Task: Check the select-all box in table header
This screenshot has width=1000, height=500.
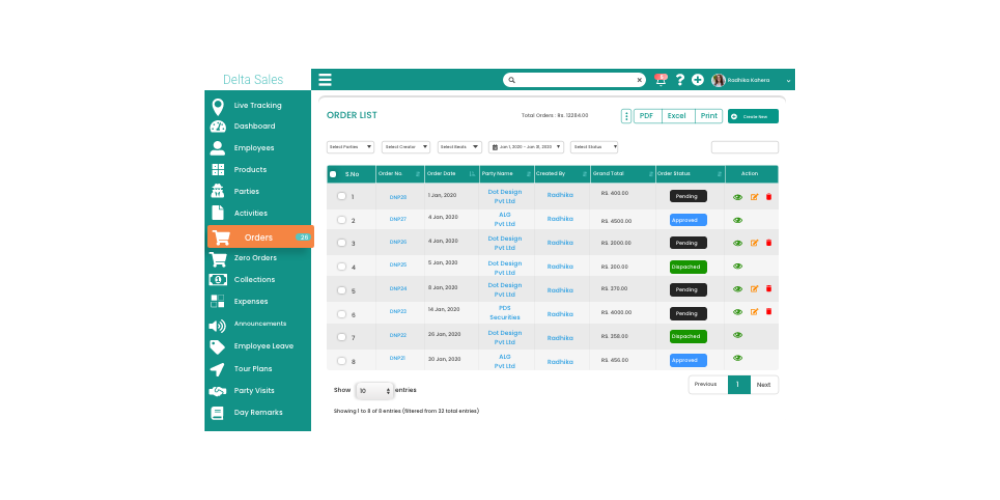Action: (333, 174)
